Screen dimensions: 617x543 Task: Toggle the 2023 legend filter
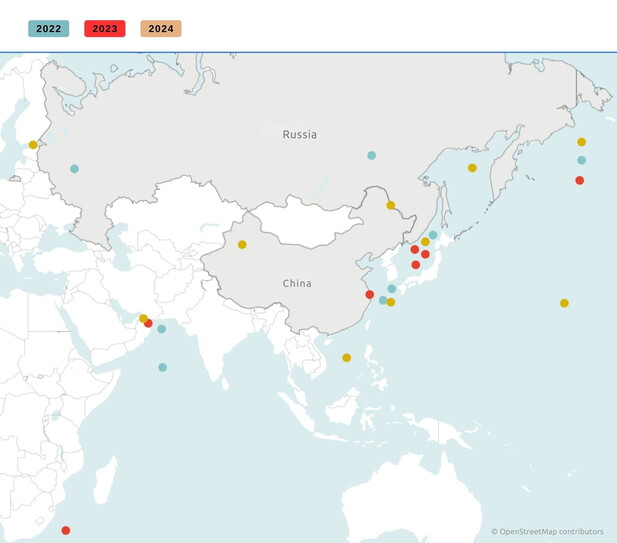pyautogui.click(x=104, y=28)
